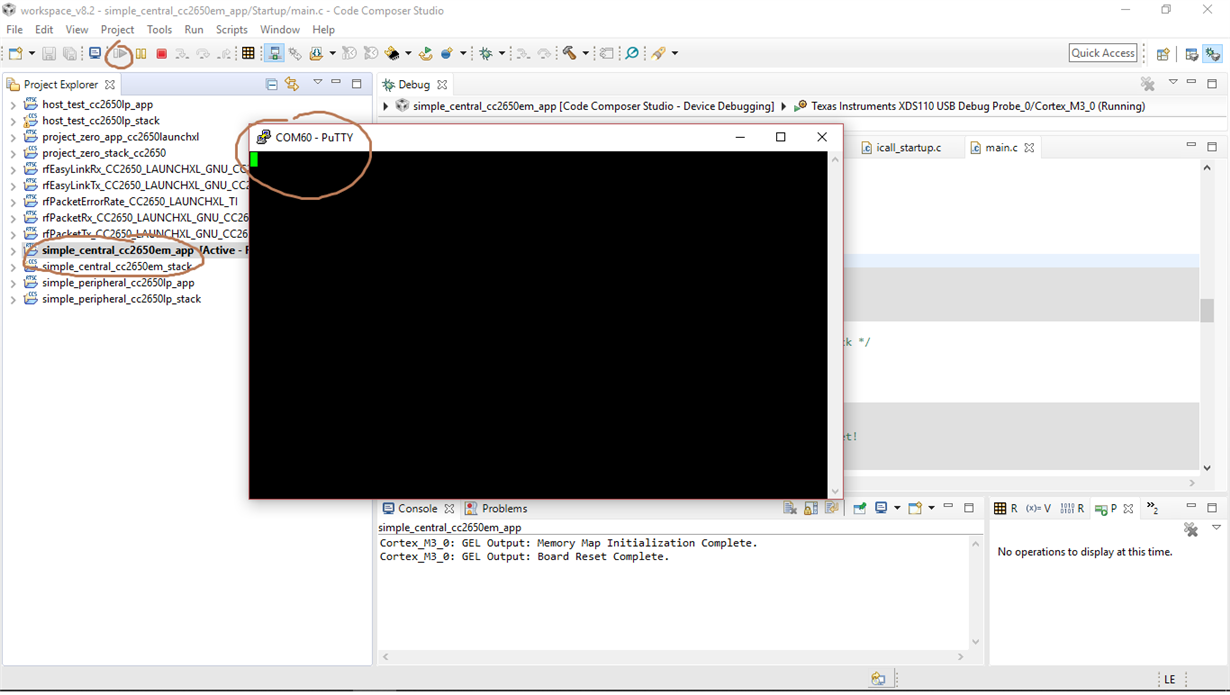Click the Display Selected Console icon

881,508
